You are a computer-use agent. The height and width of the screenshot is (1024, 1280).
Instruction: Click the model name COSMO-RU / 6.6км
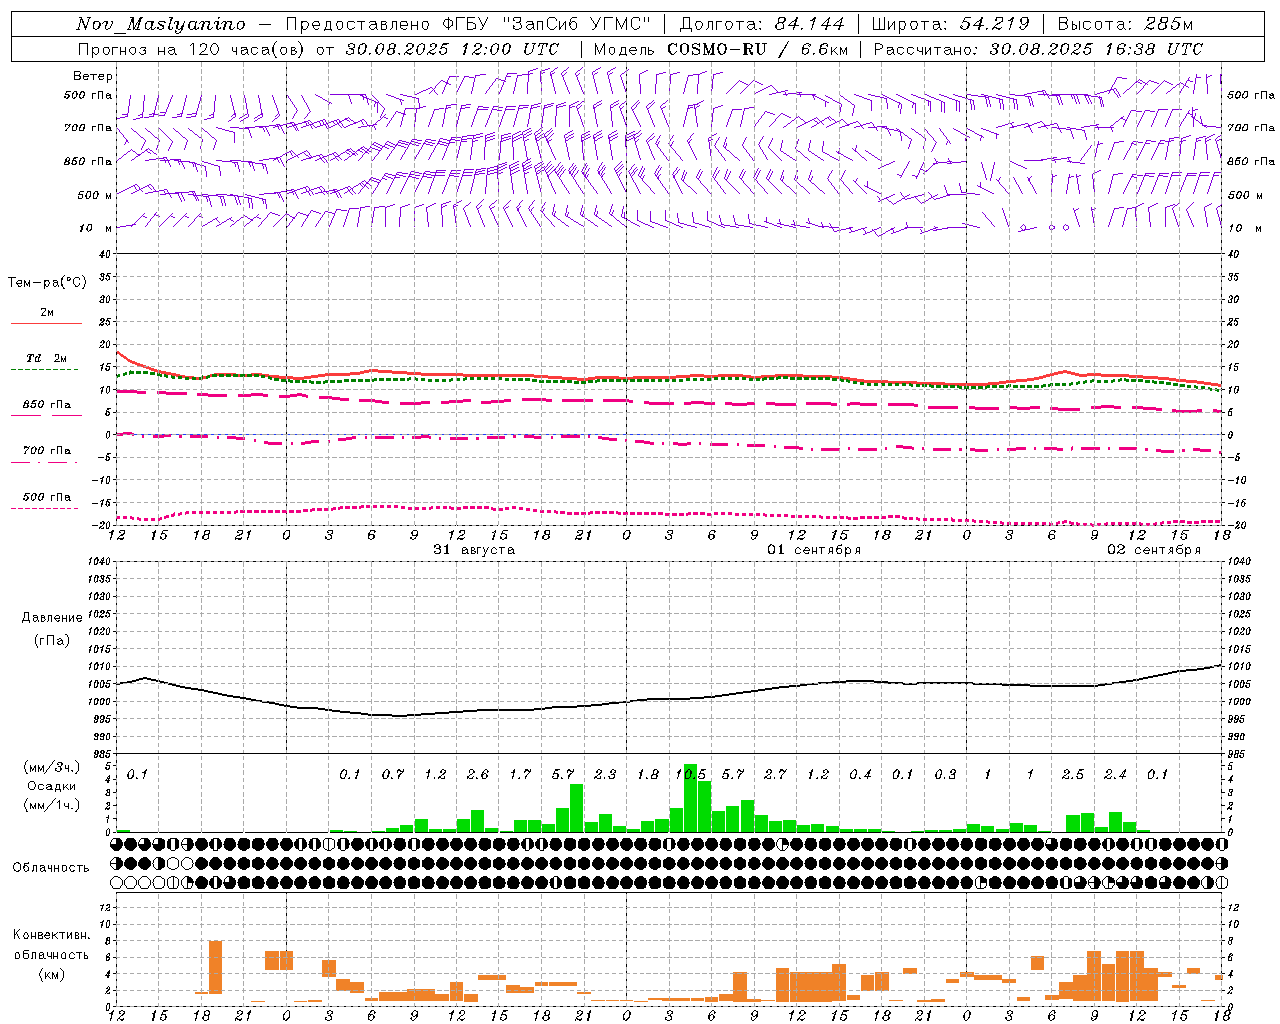[757, 49]
